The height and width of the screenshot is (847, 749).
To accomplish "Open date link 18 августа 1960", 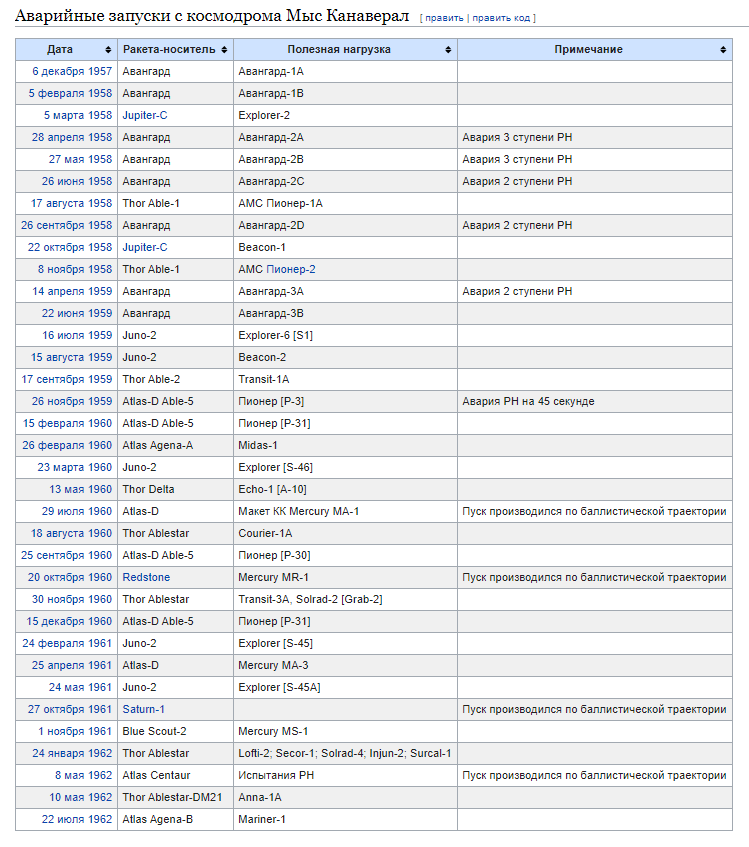I will [x=71, y=534].
